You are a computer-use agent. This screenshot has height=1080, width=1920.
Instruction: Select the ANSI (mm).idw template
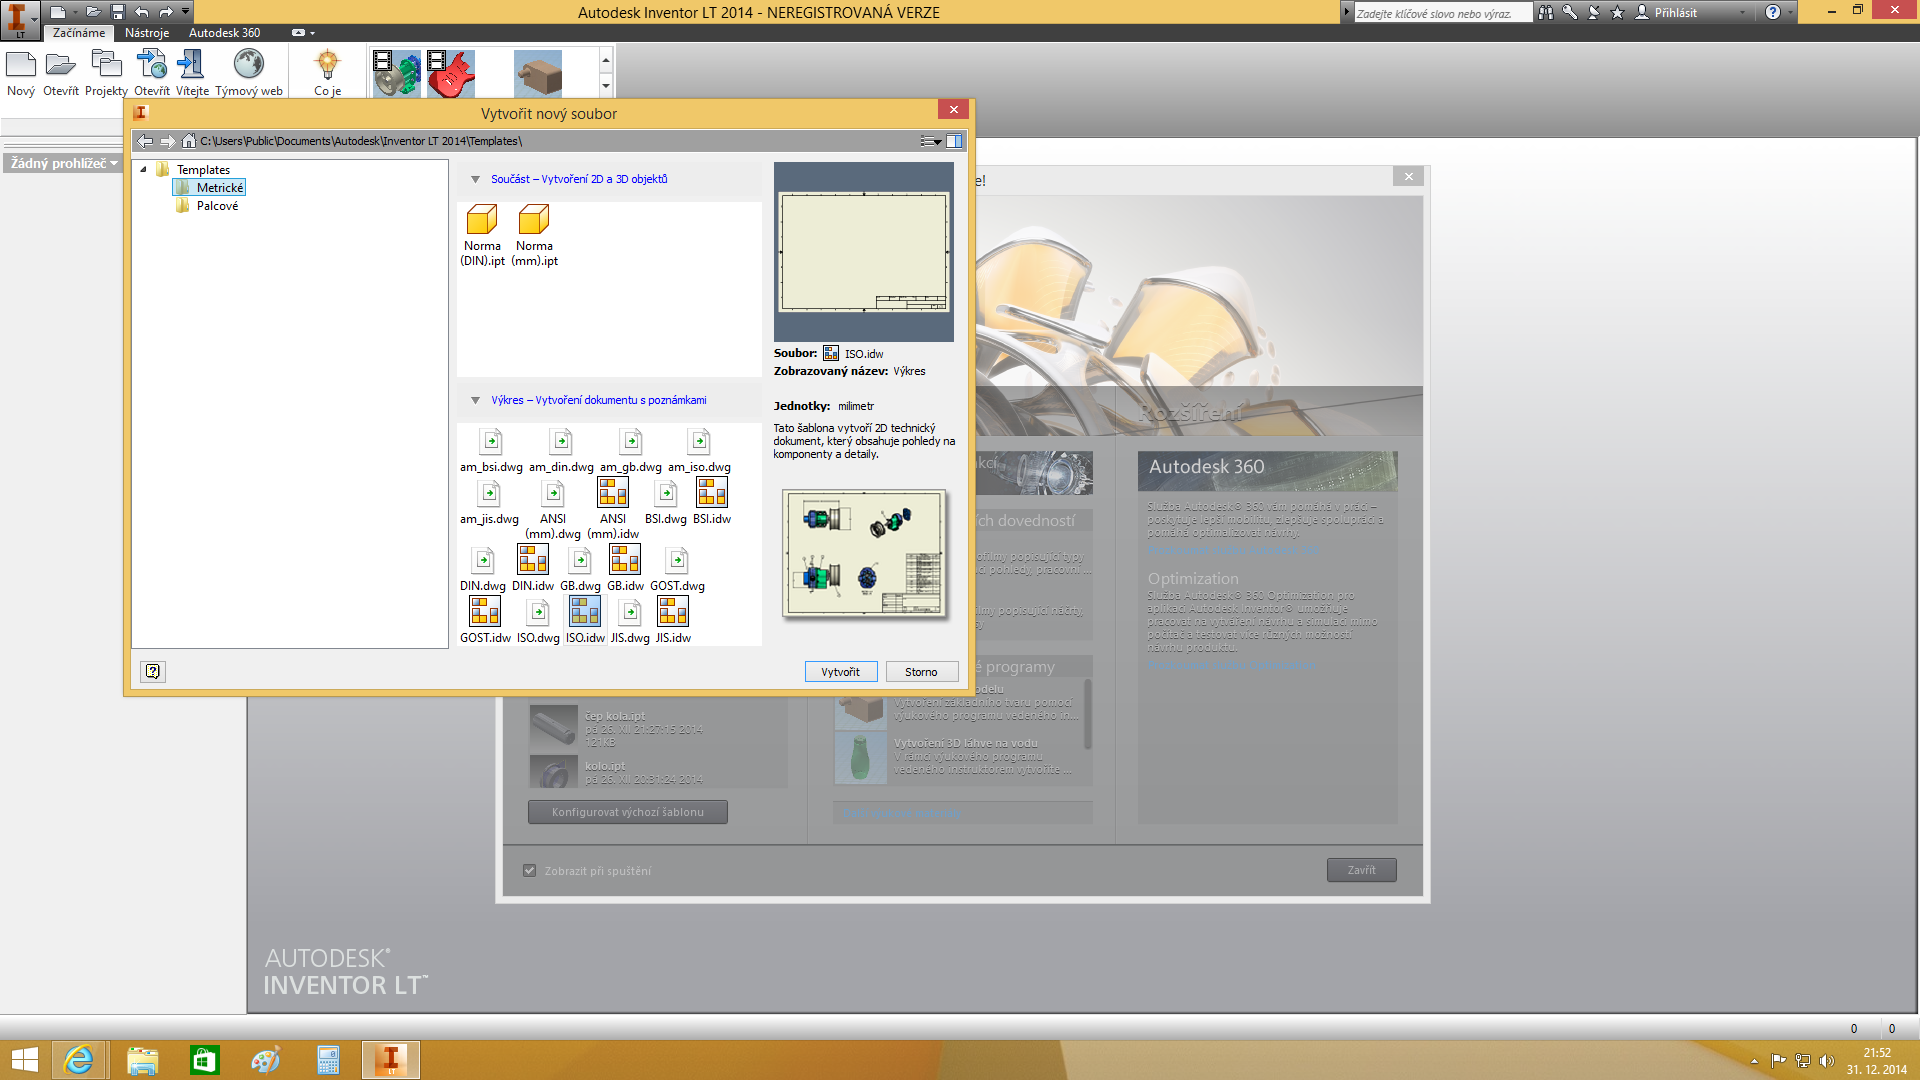pos(613,510)
